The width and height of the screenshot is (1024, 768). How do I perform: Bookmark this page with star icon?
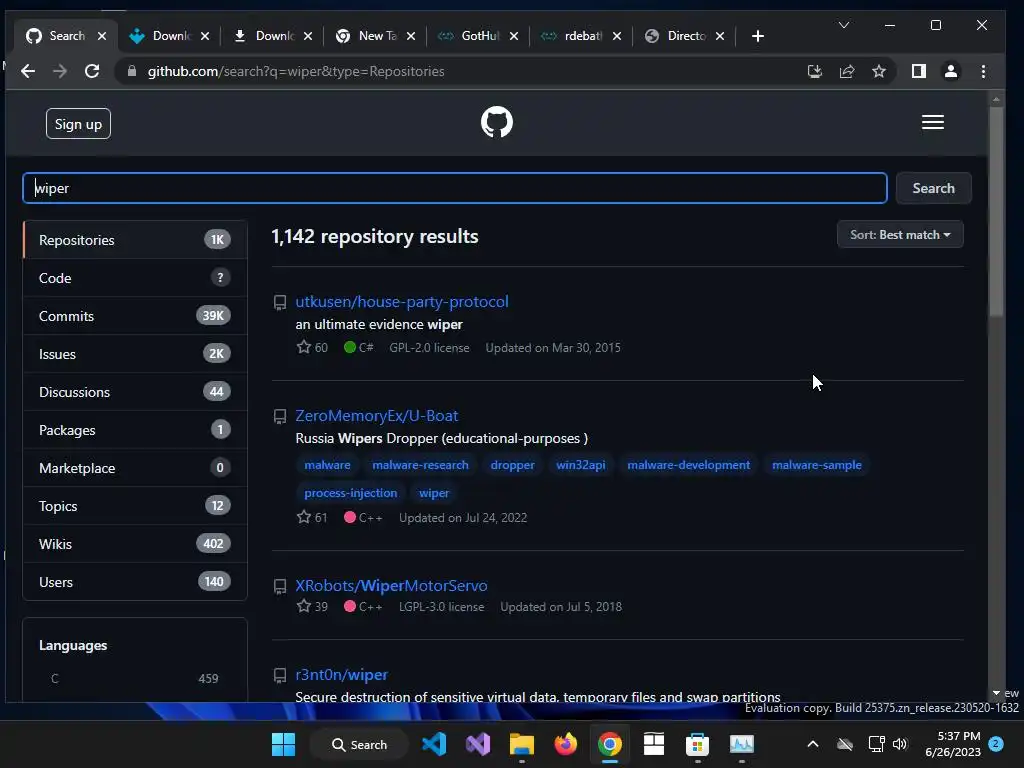879,71
